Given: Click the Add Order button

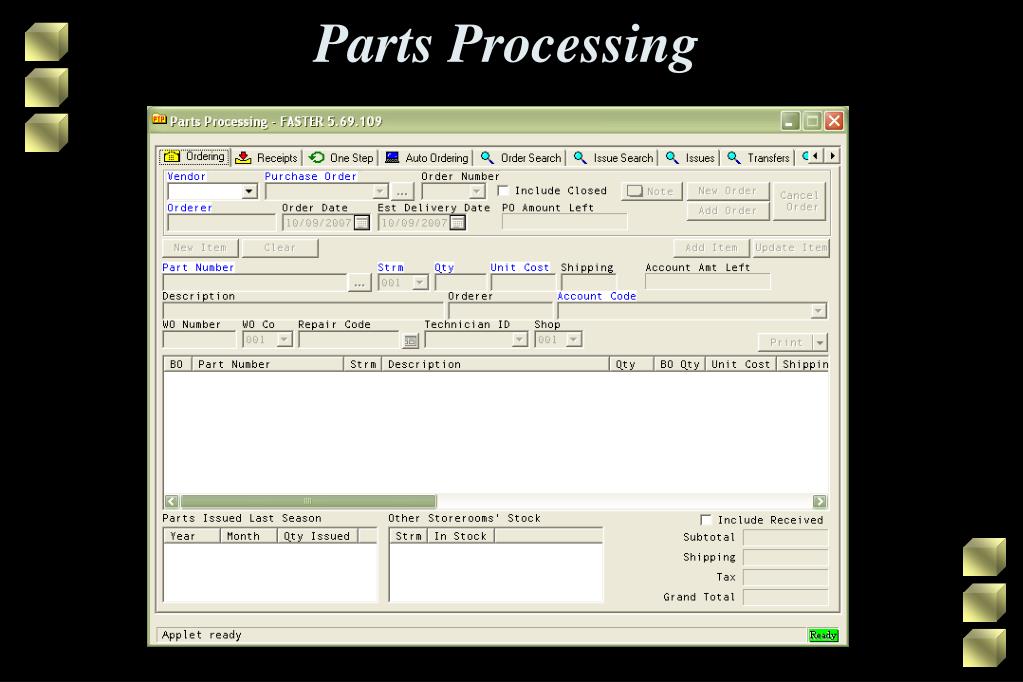Looking at the screenshot, I should pyautogui.click(x=727, y=211).
